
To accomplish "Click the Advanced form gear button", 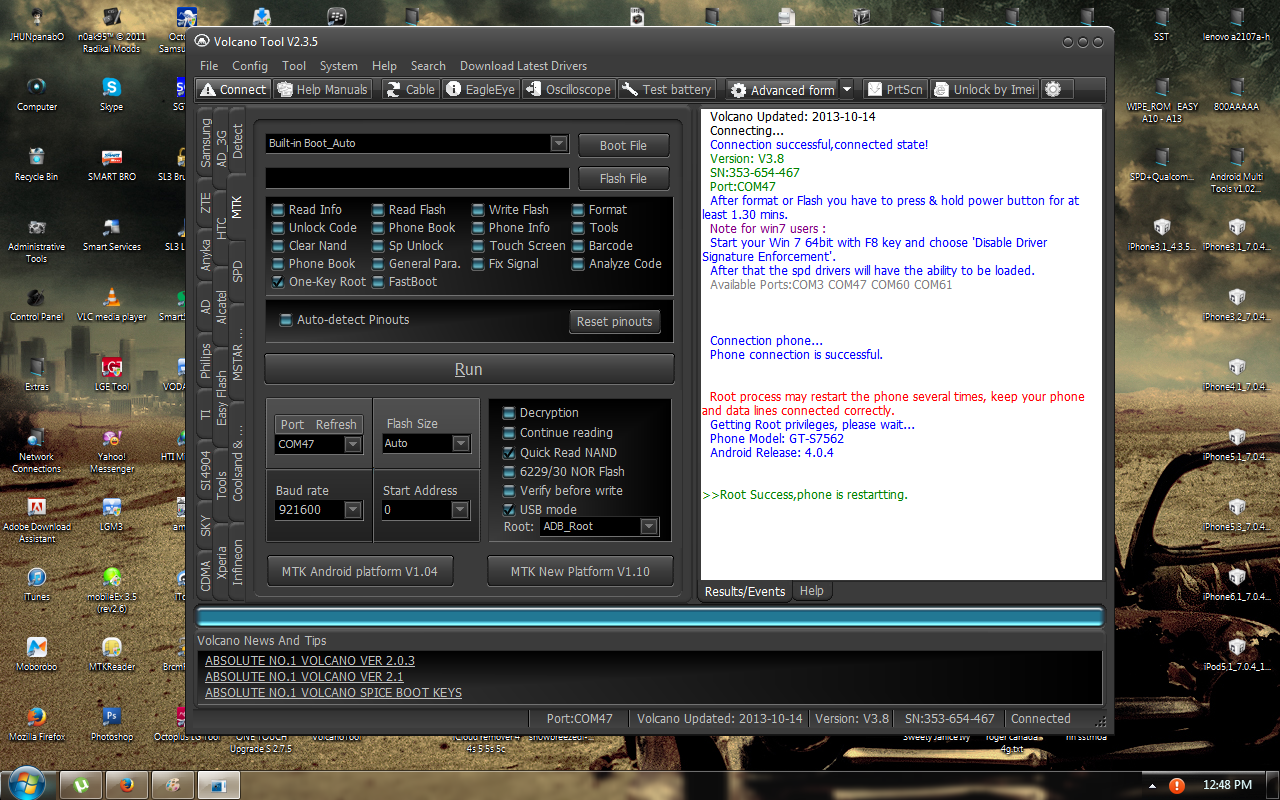I will [782, 90].
